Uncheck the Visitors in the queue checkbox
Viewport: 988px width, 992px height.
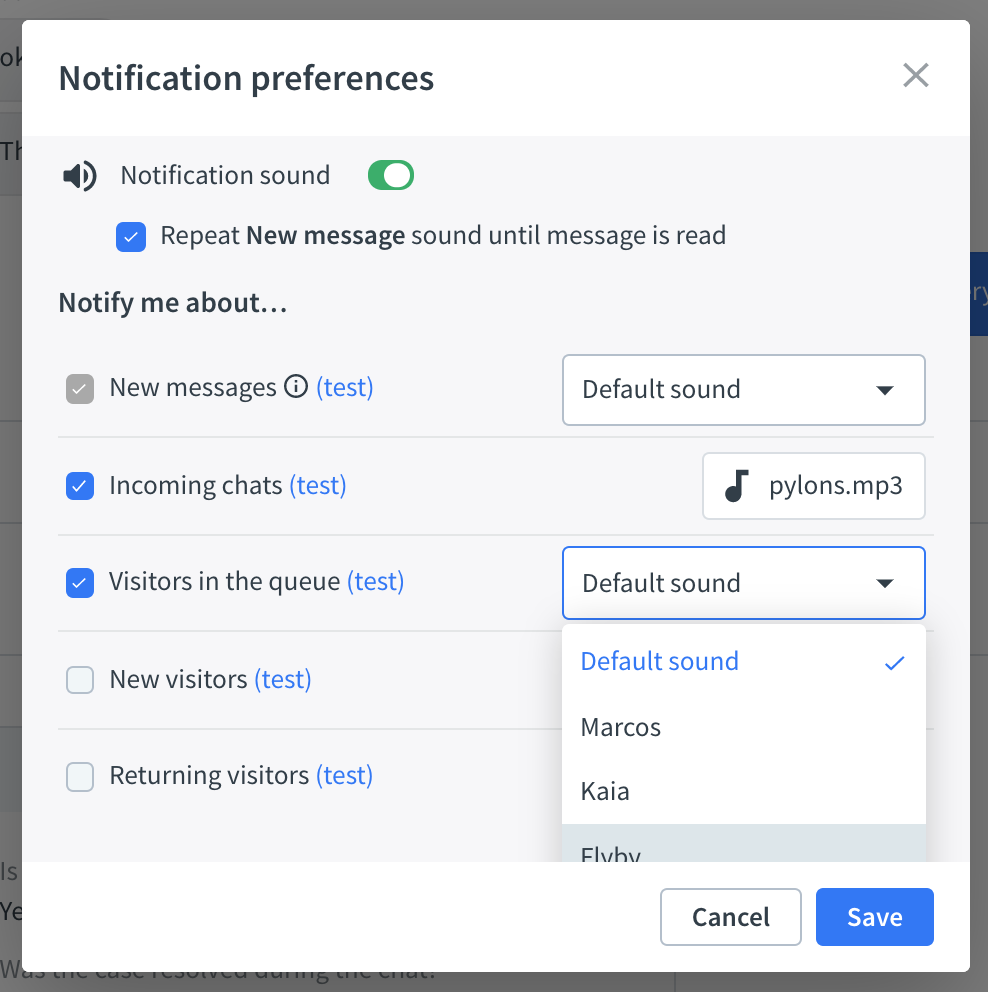[x=79, y=582]
